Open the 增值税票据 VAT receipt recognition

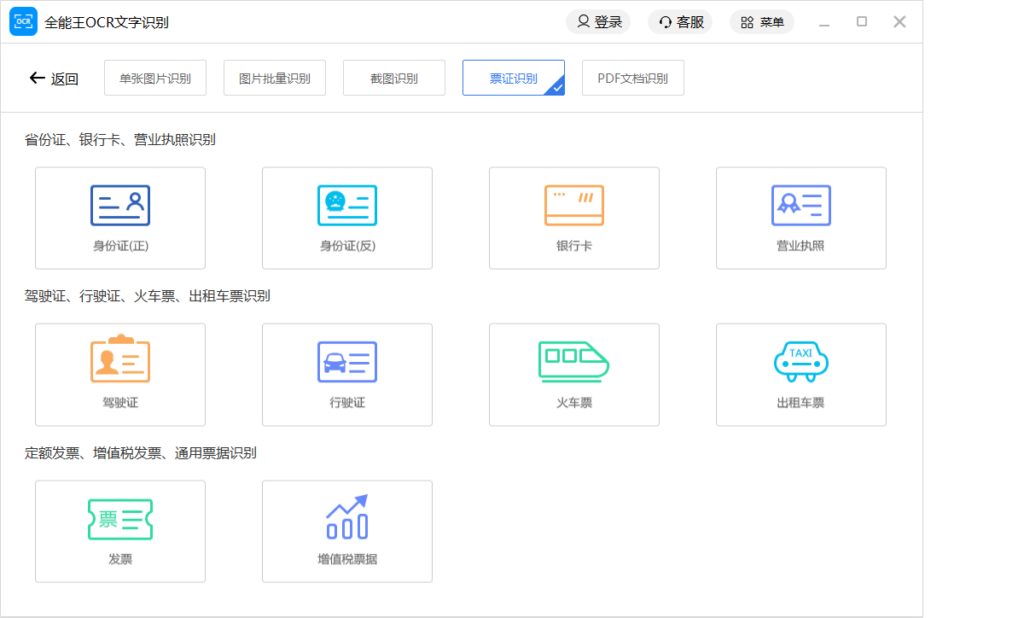[347, 531]
